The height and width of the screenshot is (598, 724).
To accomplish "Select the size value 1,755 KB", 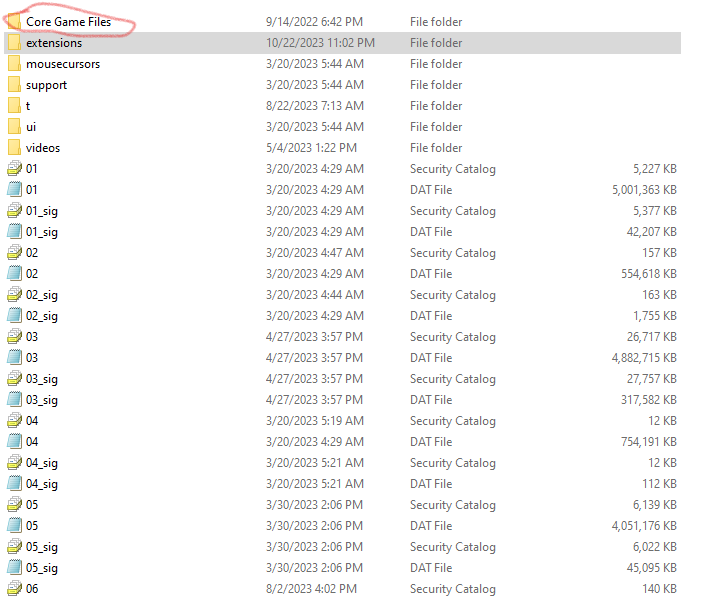I will coord(654,316).
